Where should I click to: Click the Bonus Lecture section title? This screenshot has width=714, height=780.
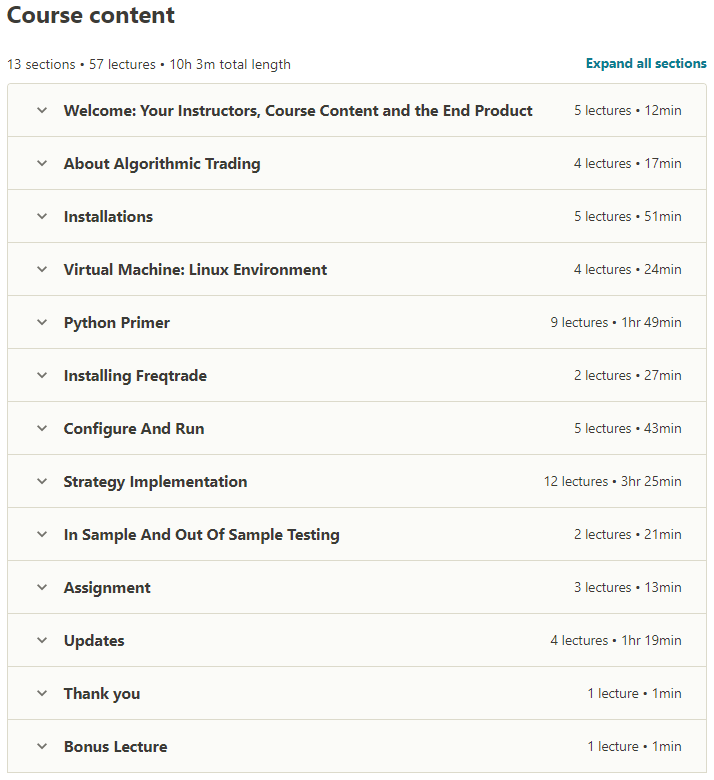pos(115,747)
